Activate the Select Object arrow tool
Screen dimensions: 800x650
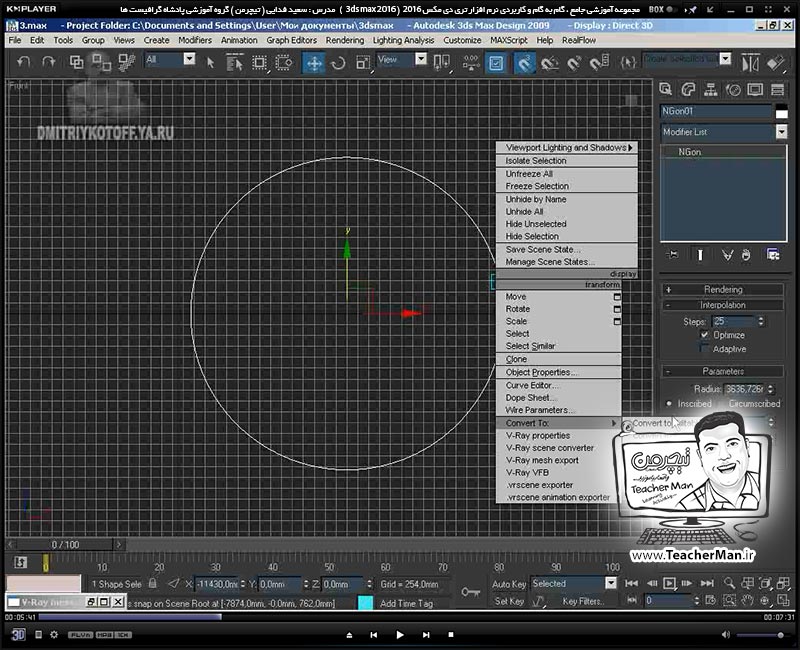tap(210, 63)
